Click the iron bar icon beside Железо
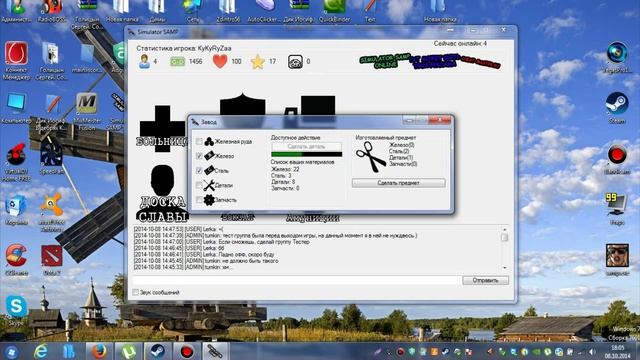The image size is (640, 360). click(x=209, y=156)
